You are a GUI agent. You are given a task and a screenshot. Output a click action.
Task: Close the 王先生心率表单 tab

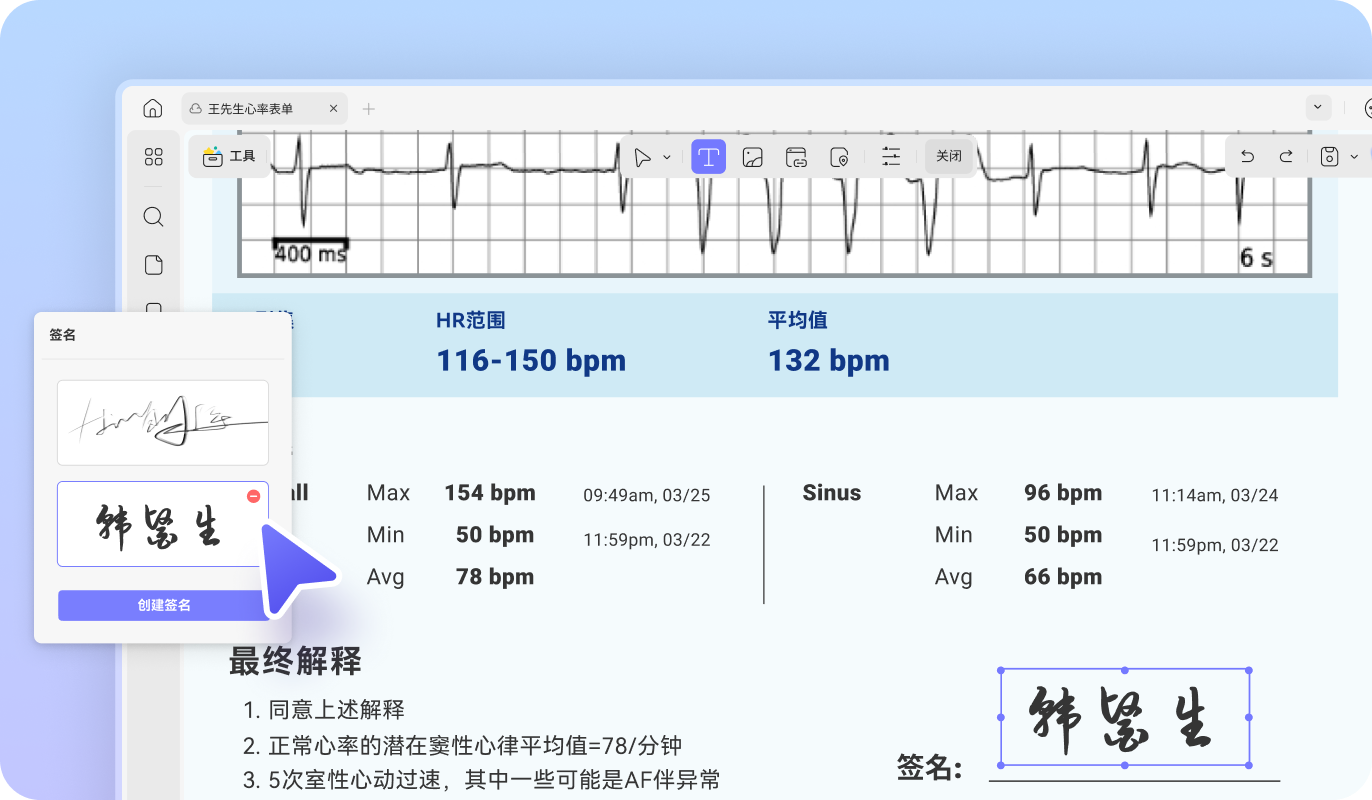pos(334,108)
